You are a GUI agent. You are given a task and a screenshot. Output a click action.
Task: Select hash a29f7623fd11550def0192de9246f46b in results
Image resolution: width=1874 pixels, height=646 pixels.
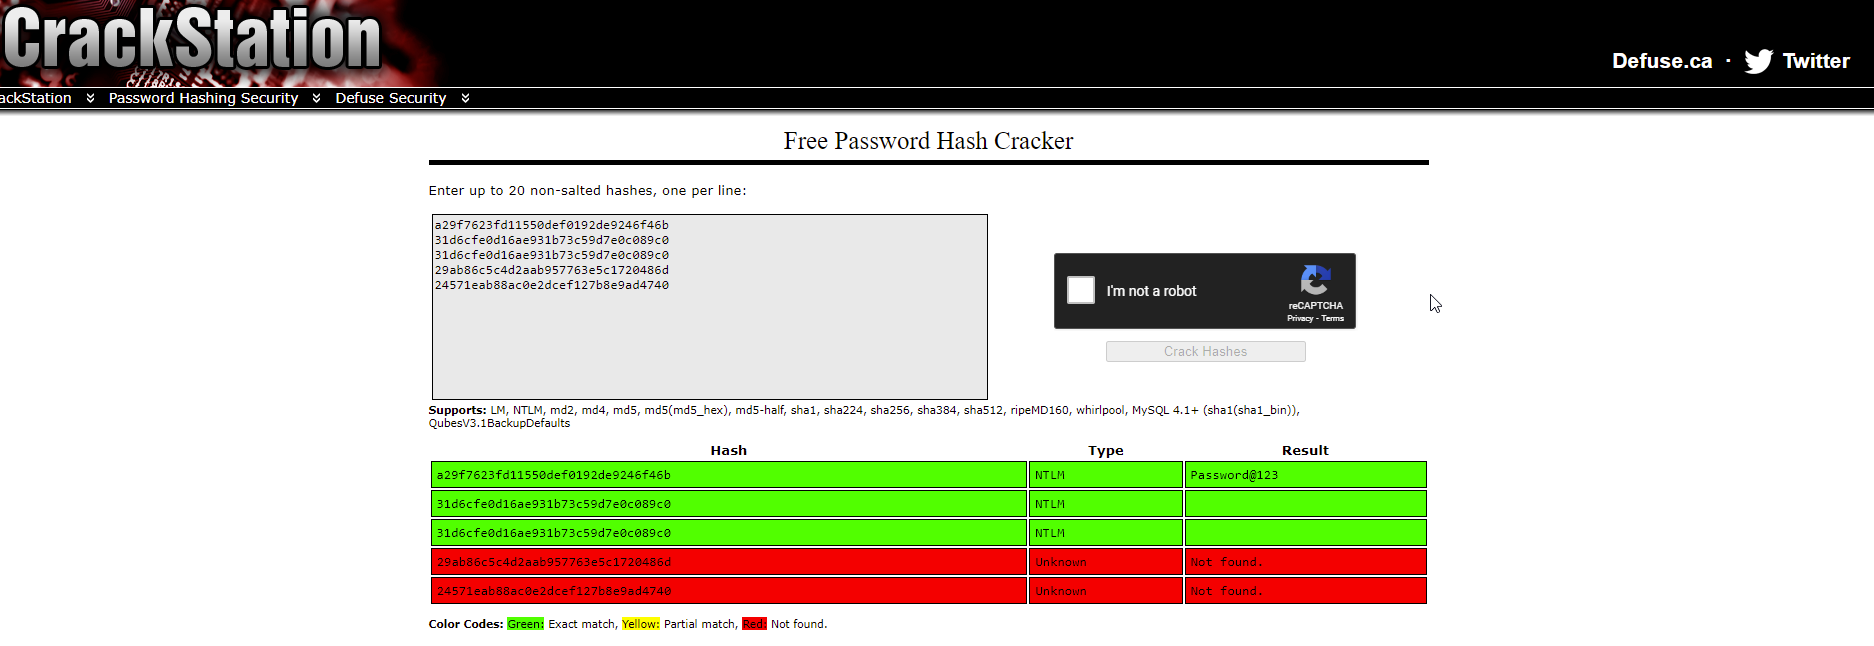(728, 475)
